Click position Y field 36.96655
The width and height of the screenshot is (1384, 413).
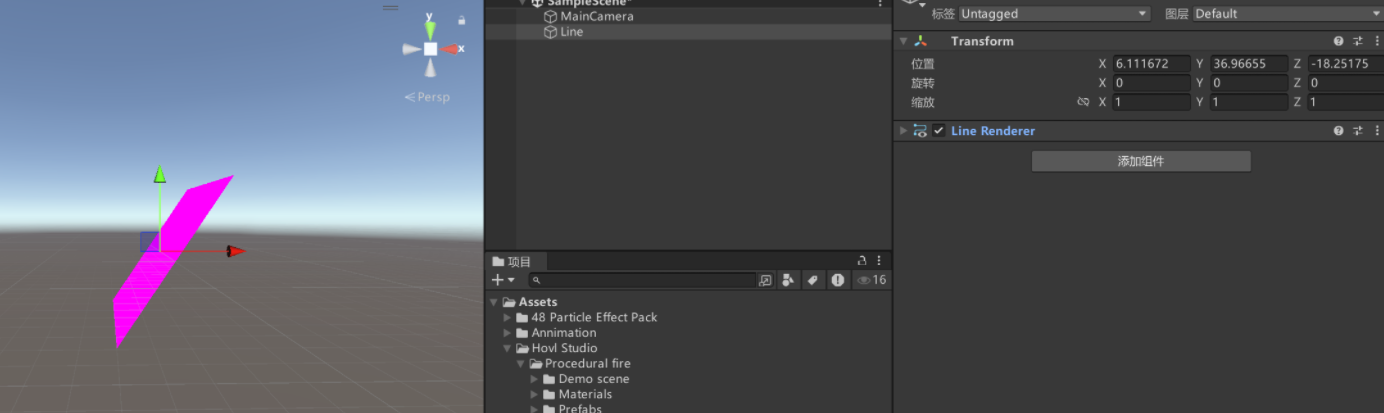(1249, 64)
